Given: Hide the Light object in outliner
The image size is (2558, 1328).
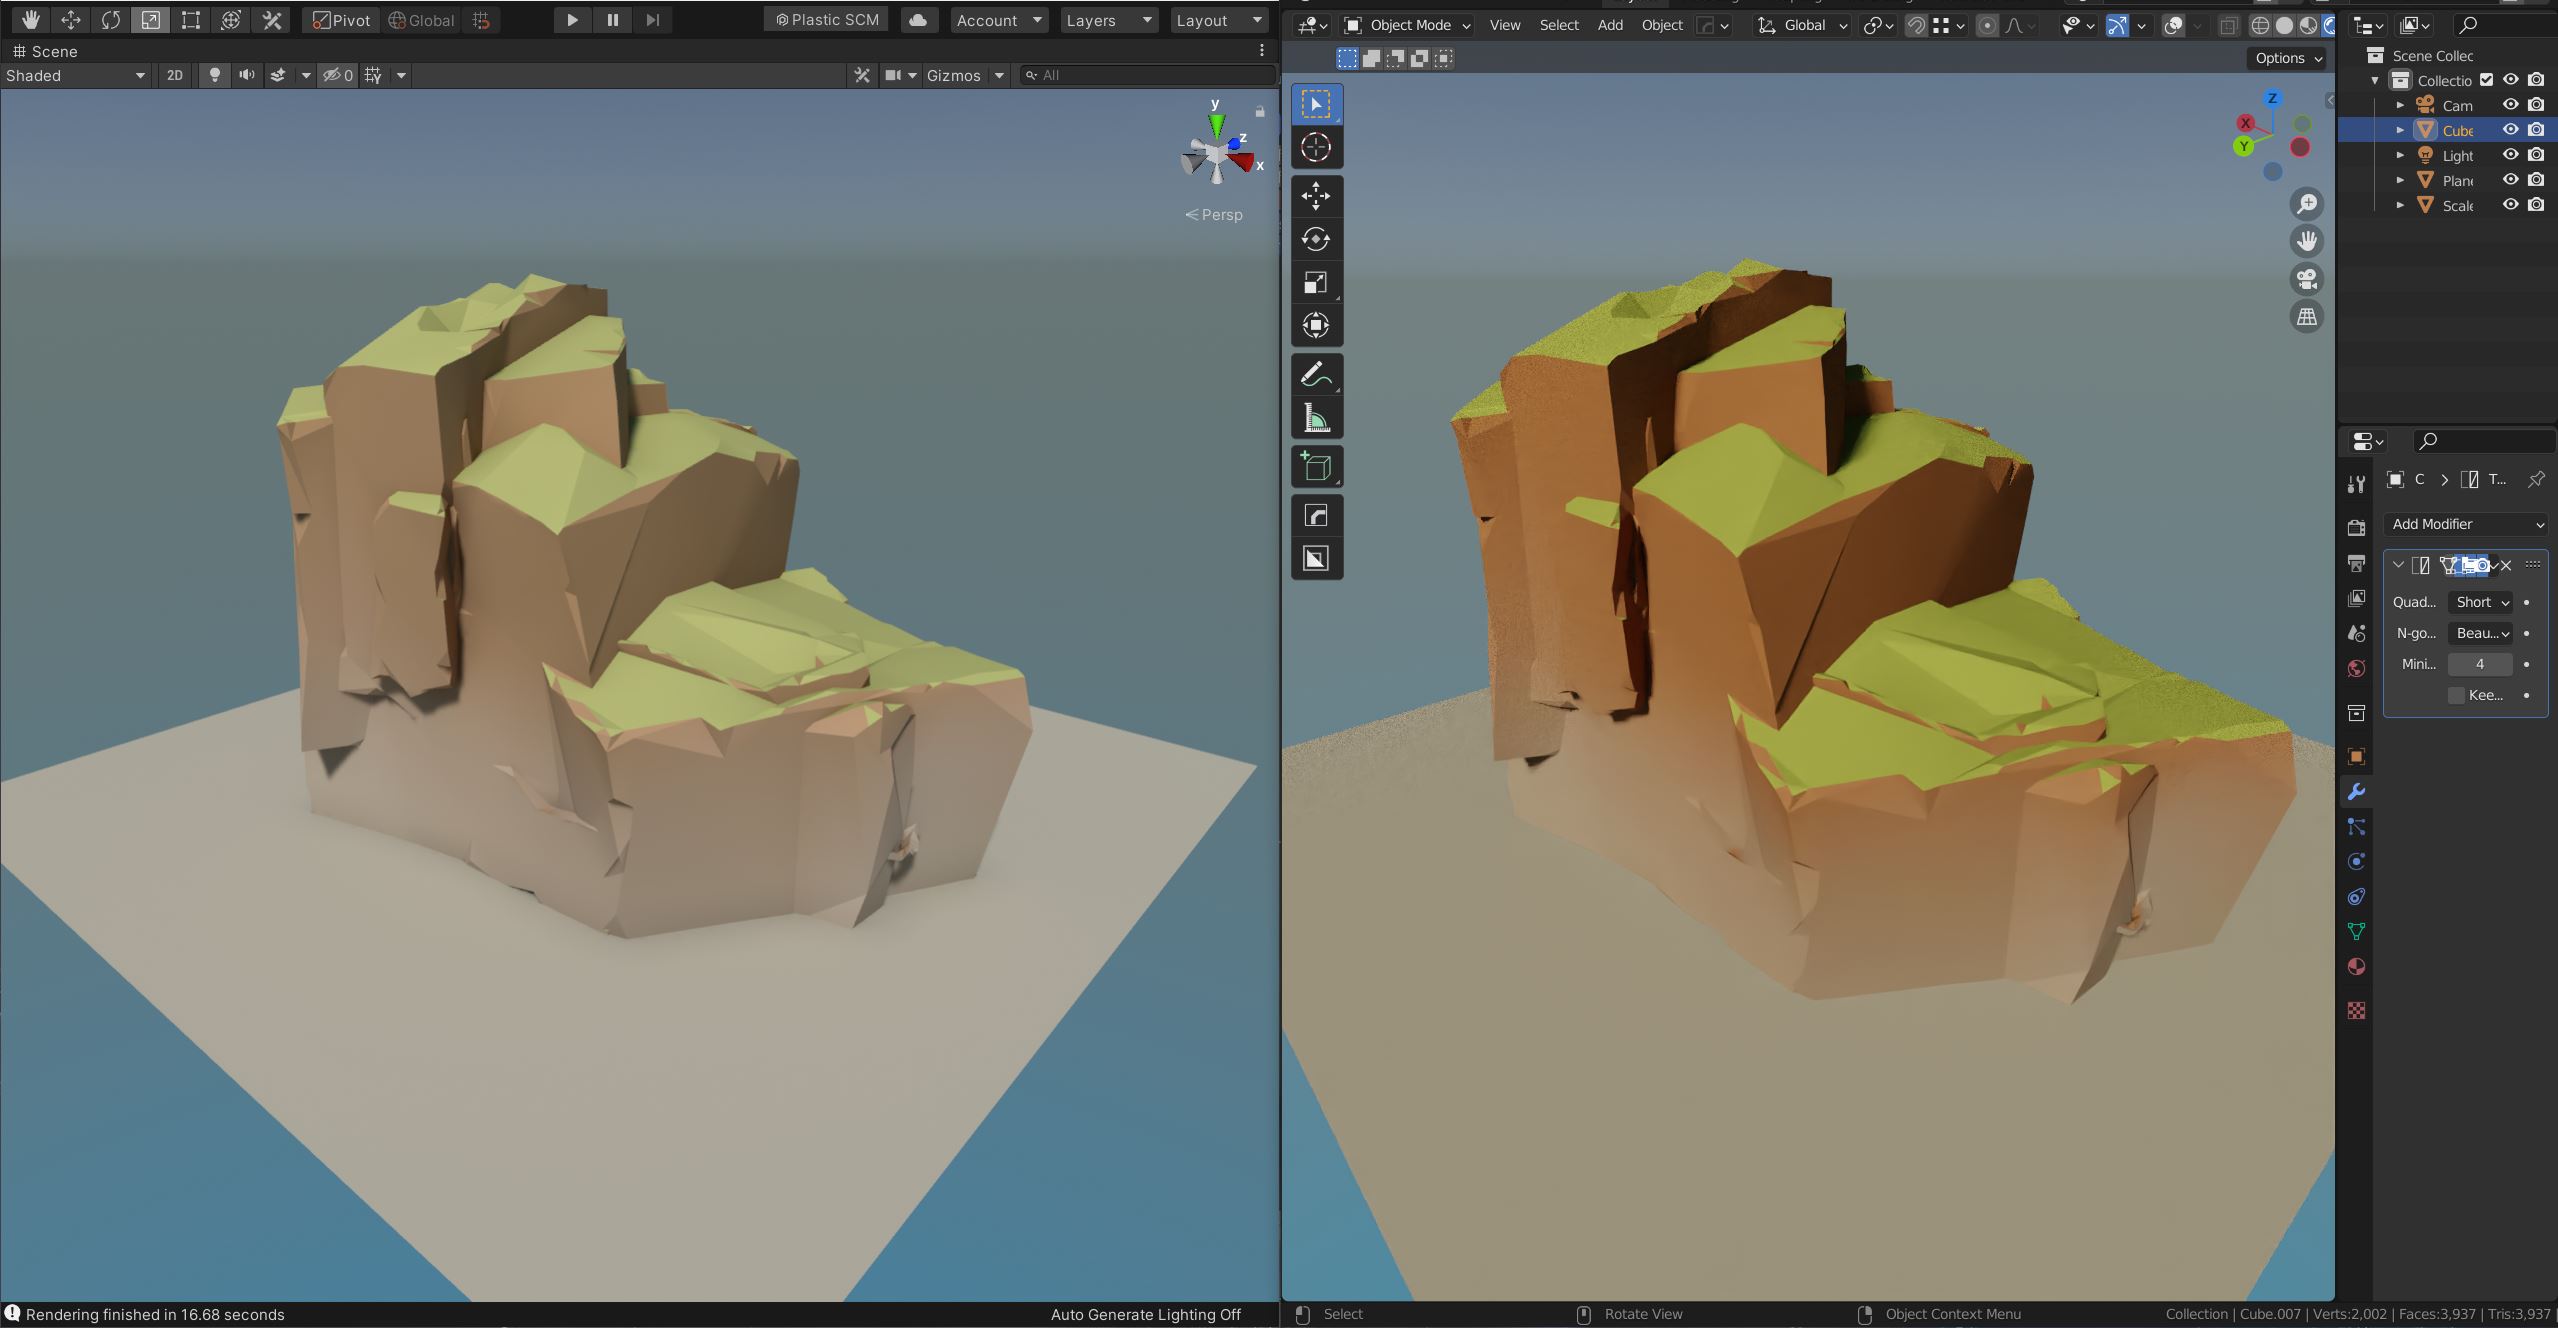Looking at the screenshot, I should click(2510, 155).
